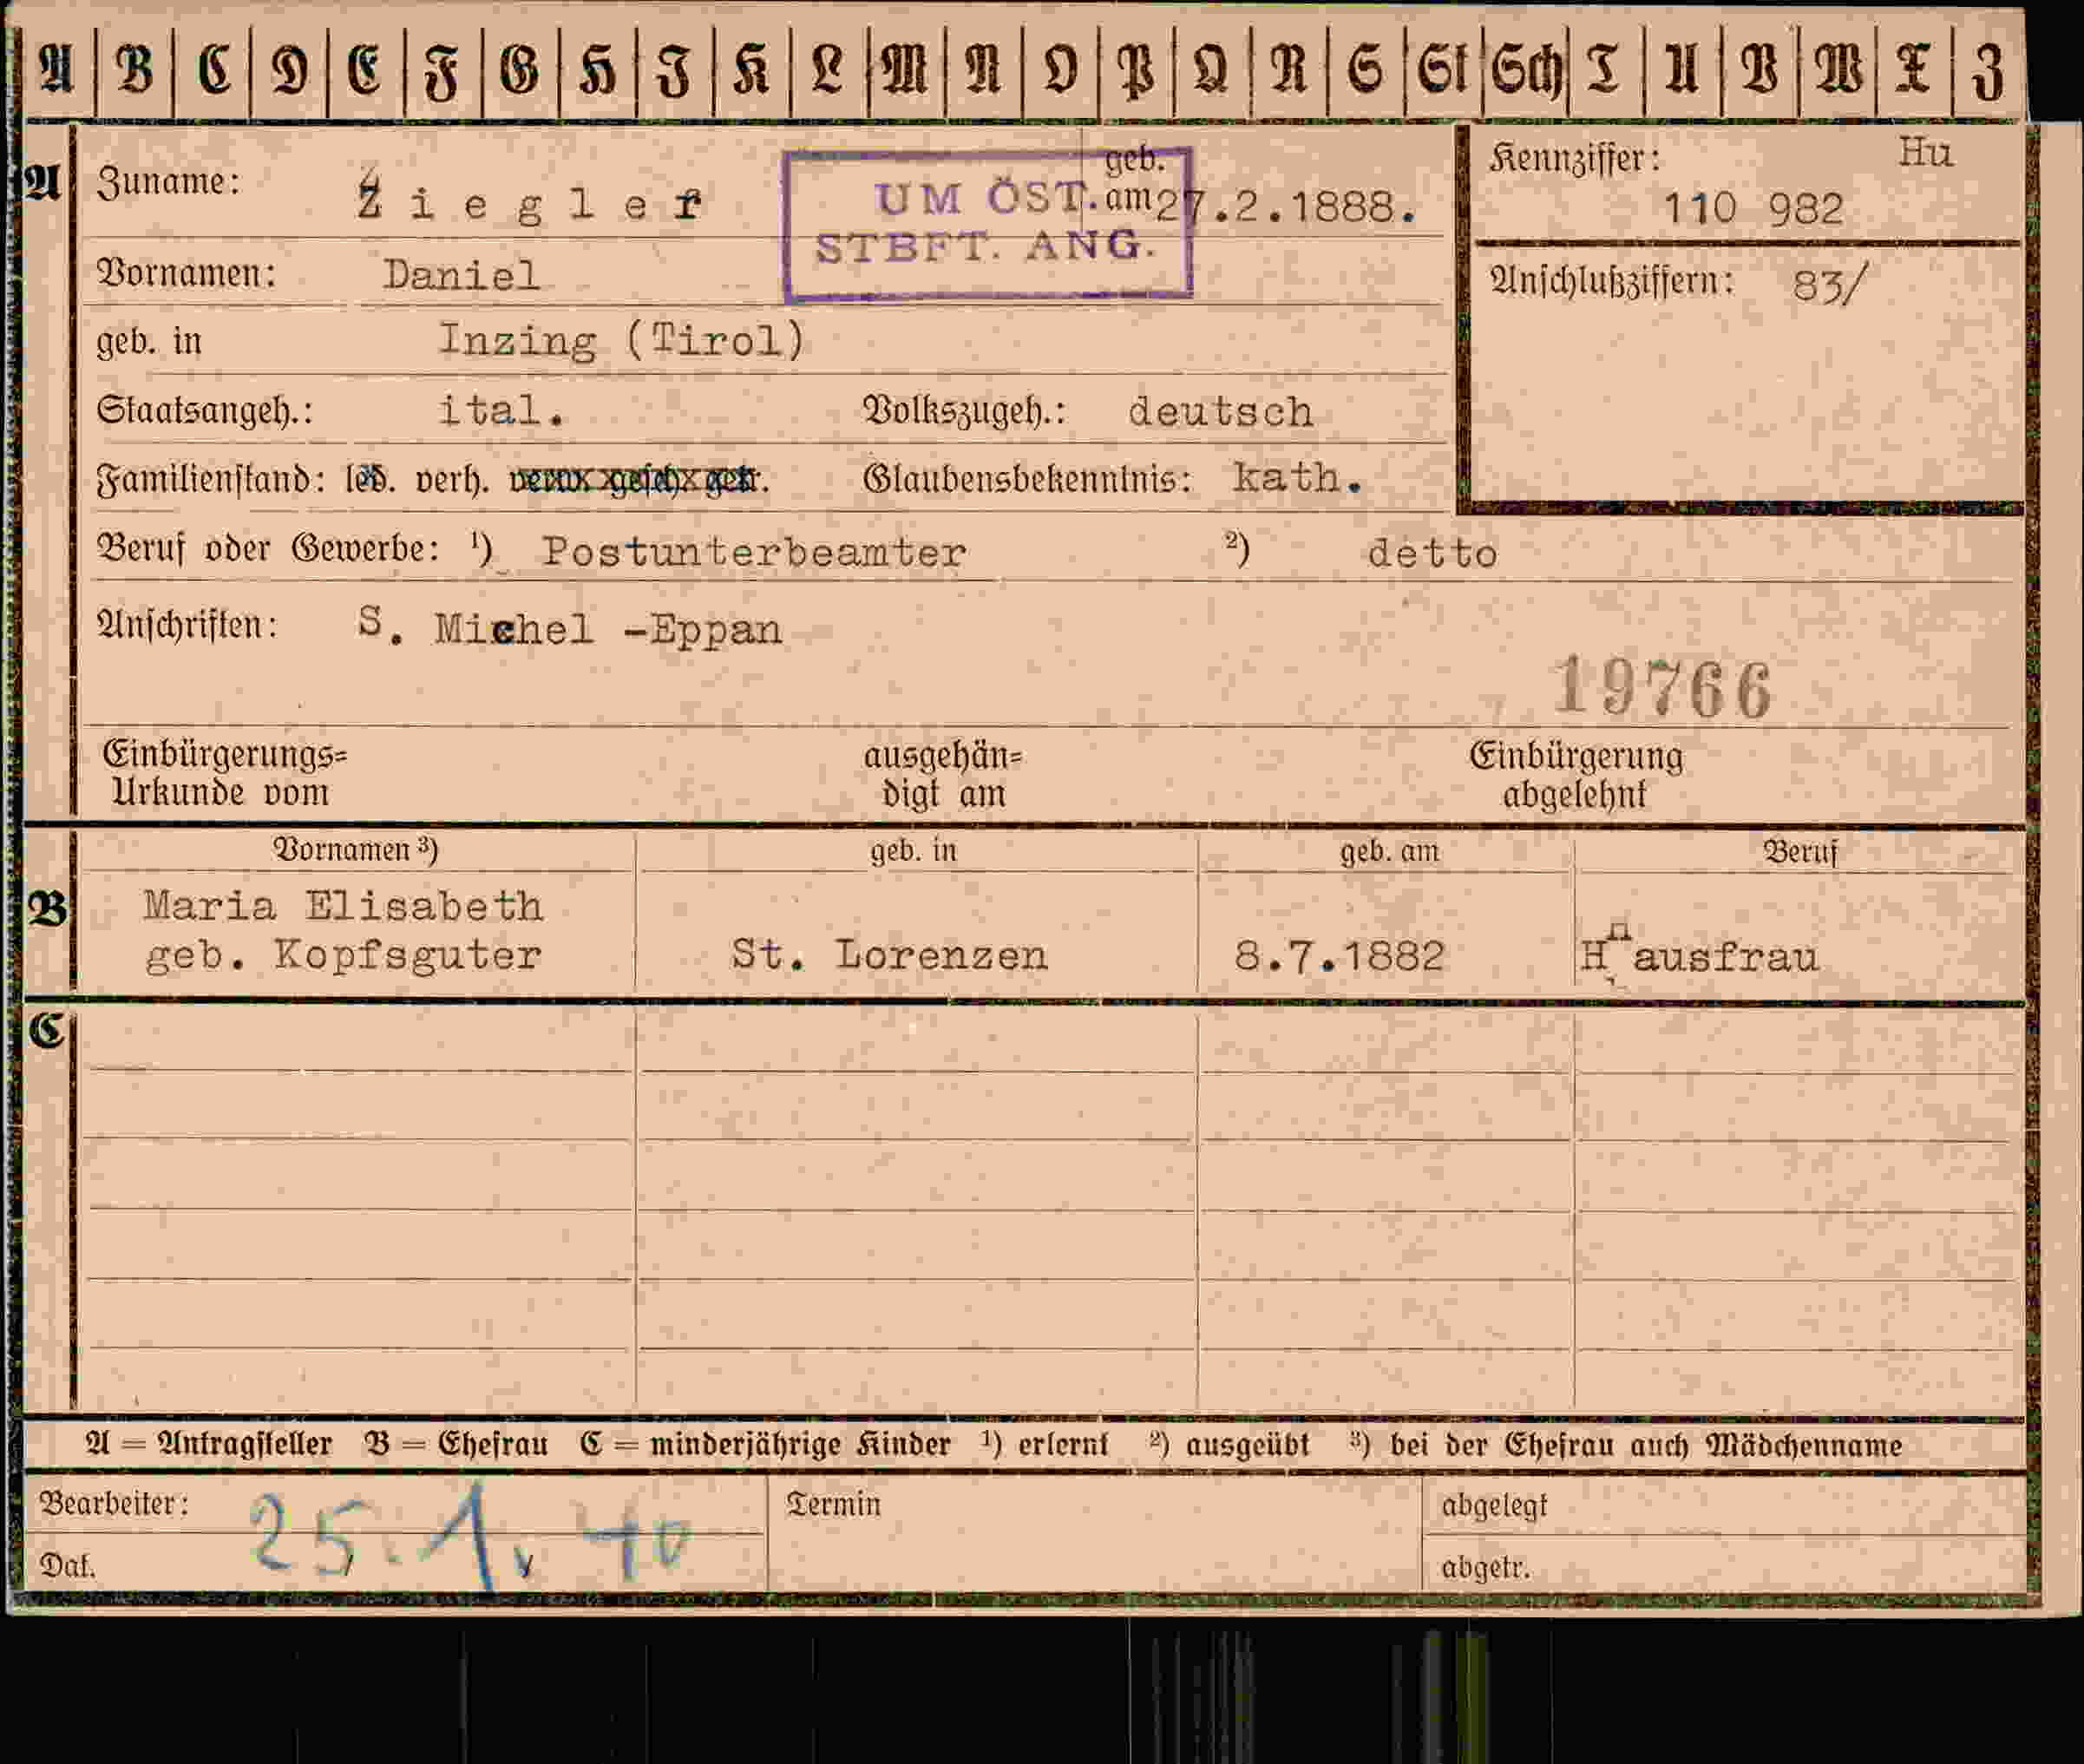This screenshot has height=1764, width=2084.
Task: Select the "Anschlußziffern:" label
Action: 1611,281
